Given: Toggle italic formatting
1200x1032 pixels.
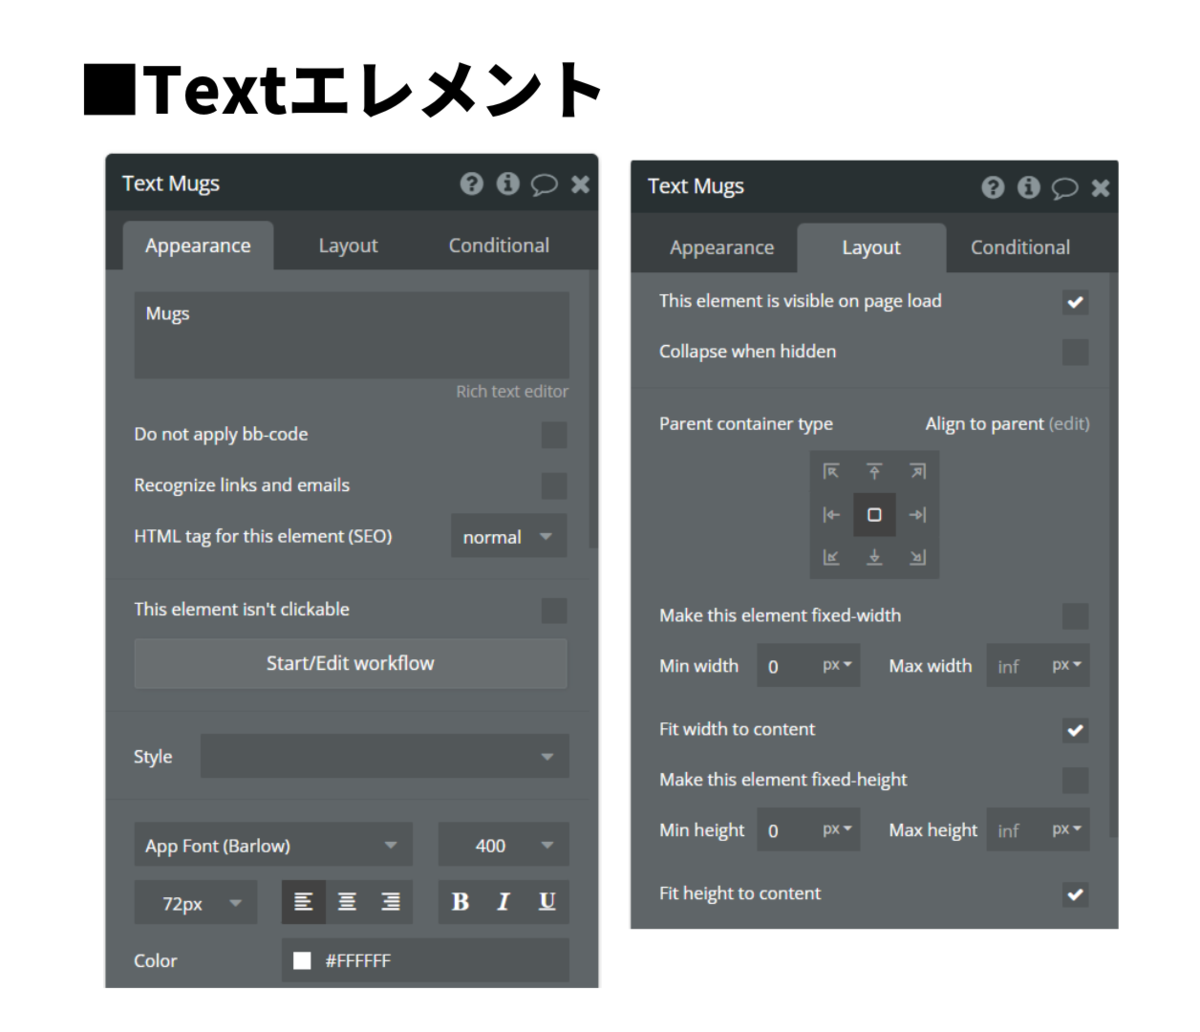Looking at the screenshot, I should click(503, 902).
